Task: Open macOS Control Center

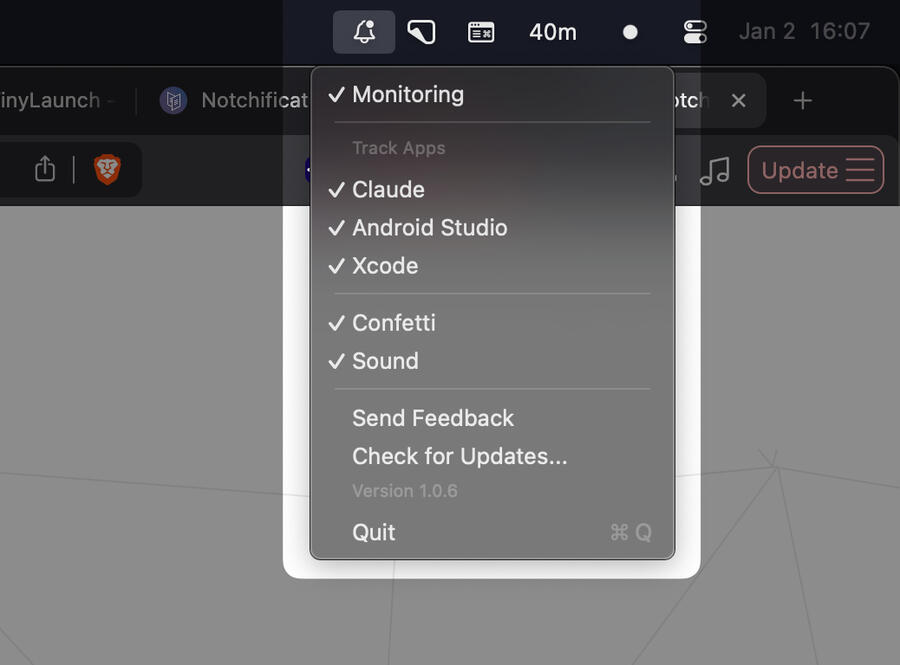Action: 695,32
